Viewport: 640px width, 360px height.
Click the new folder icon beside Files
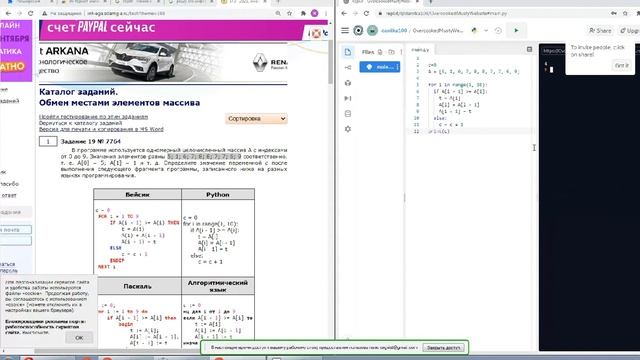(x=391, y=52)
